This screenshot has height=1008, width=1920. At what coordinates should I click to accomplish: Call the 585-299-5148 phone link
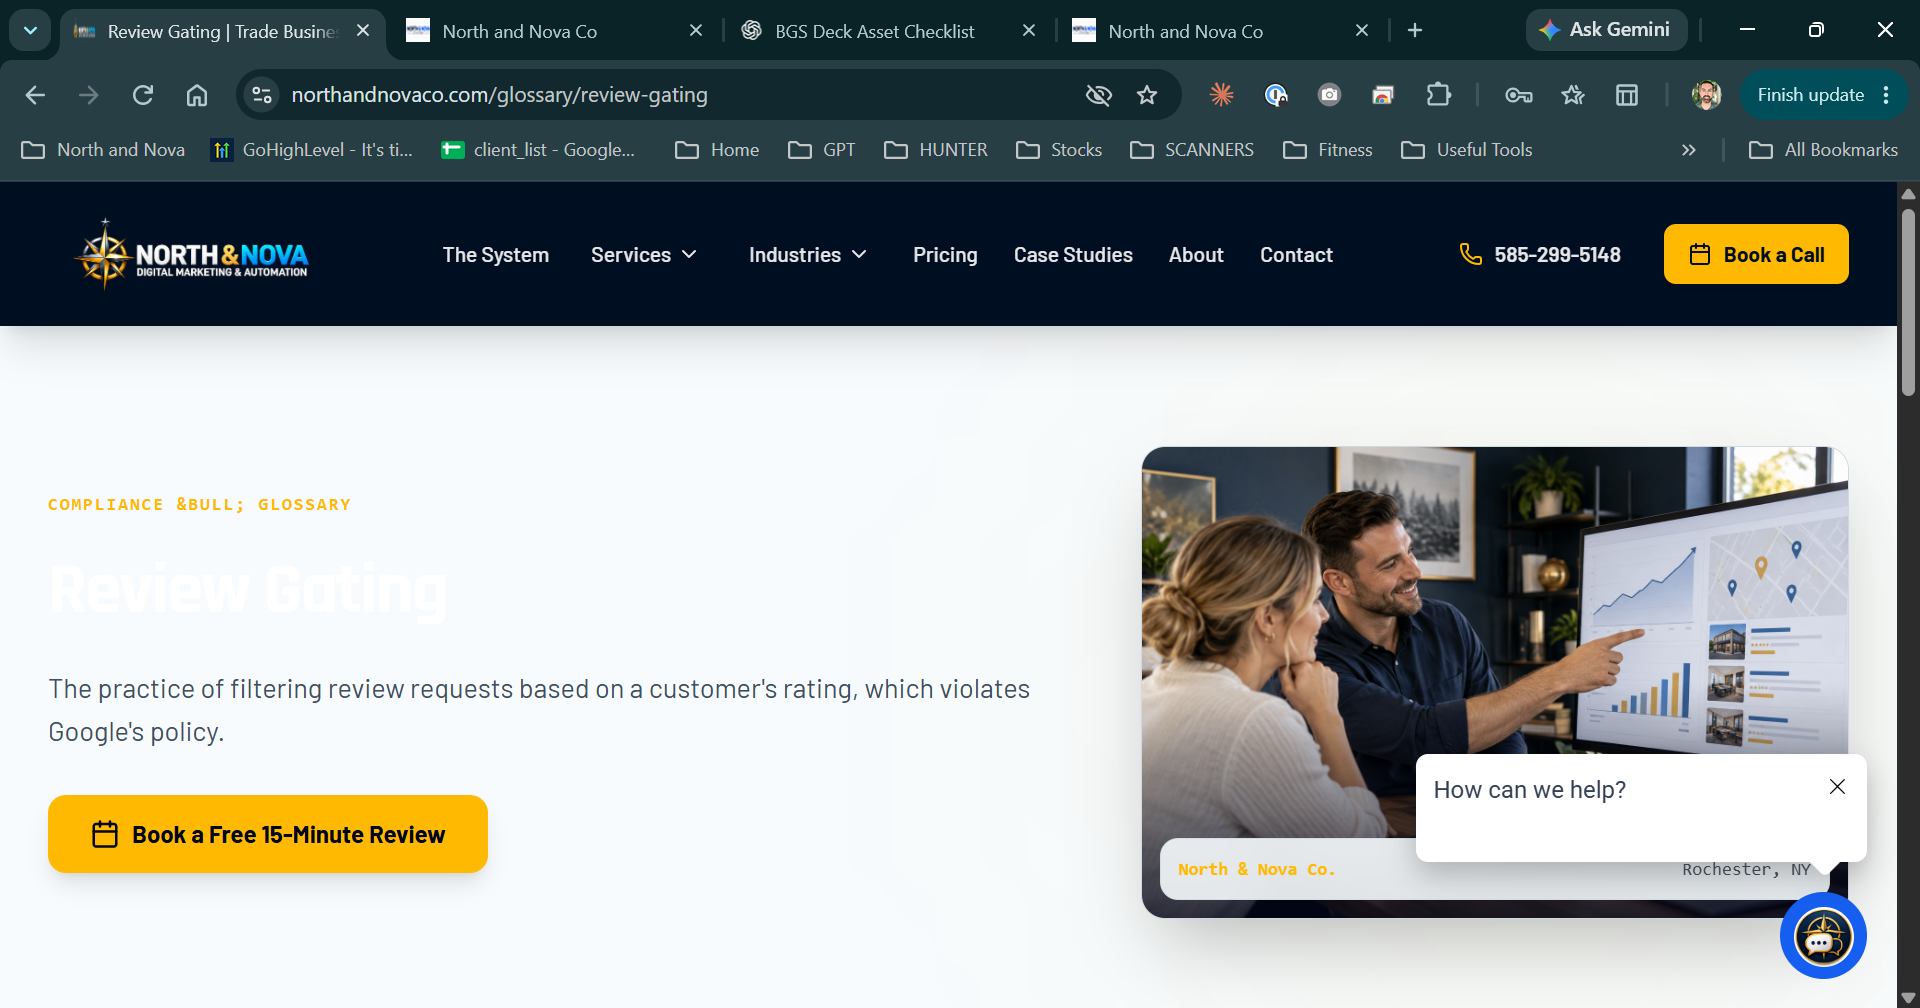tap(1540, 255)
